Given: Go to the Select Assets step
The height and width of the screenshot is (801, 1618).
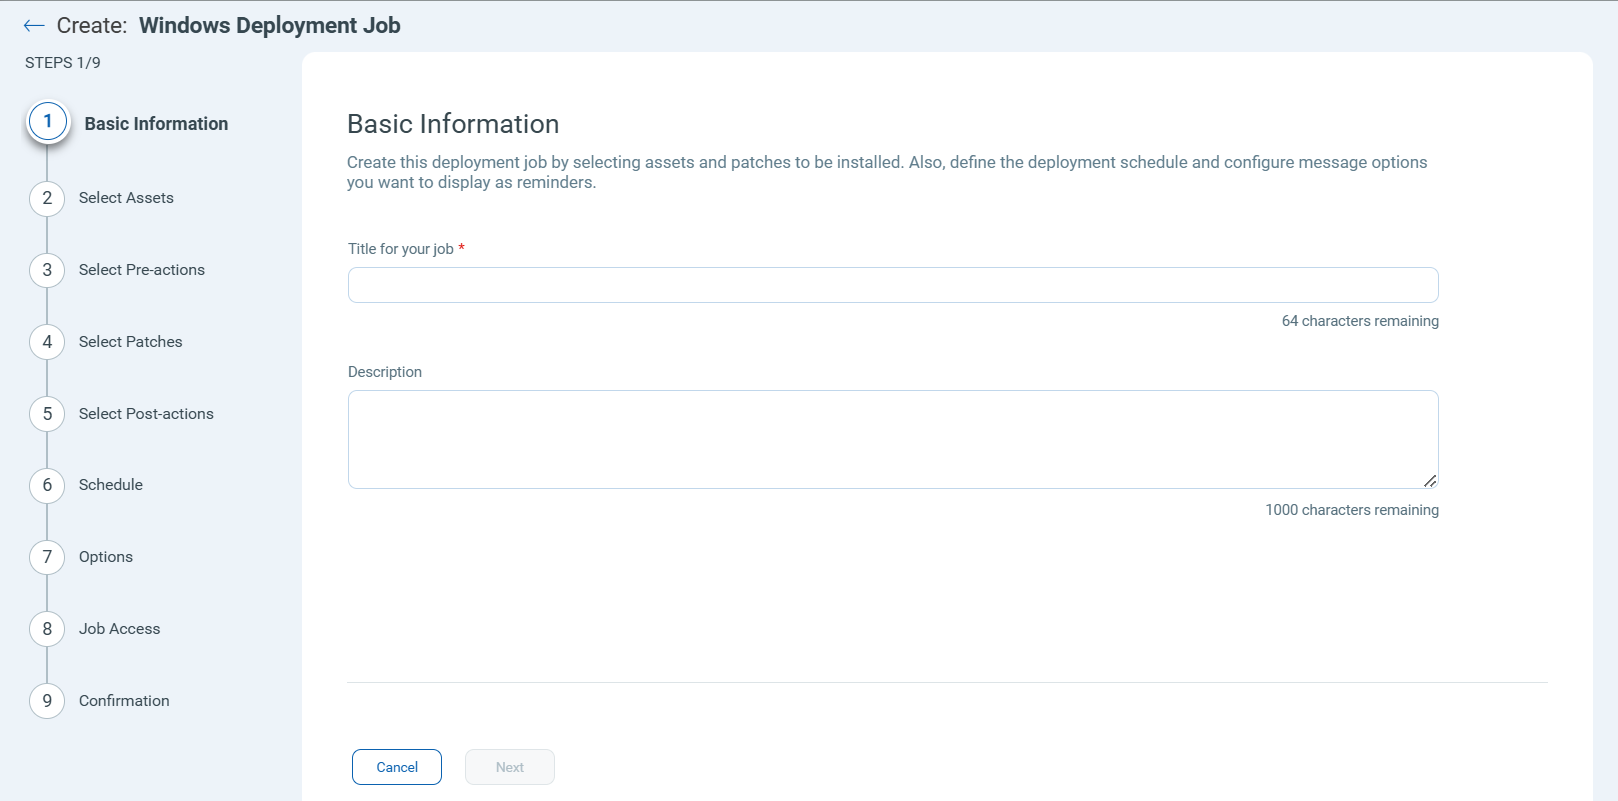Looking at the screenshot, I should pyautogui.click(x=126, y=198).
